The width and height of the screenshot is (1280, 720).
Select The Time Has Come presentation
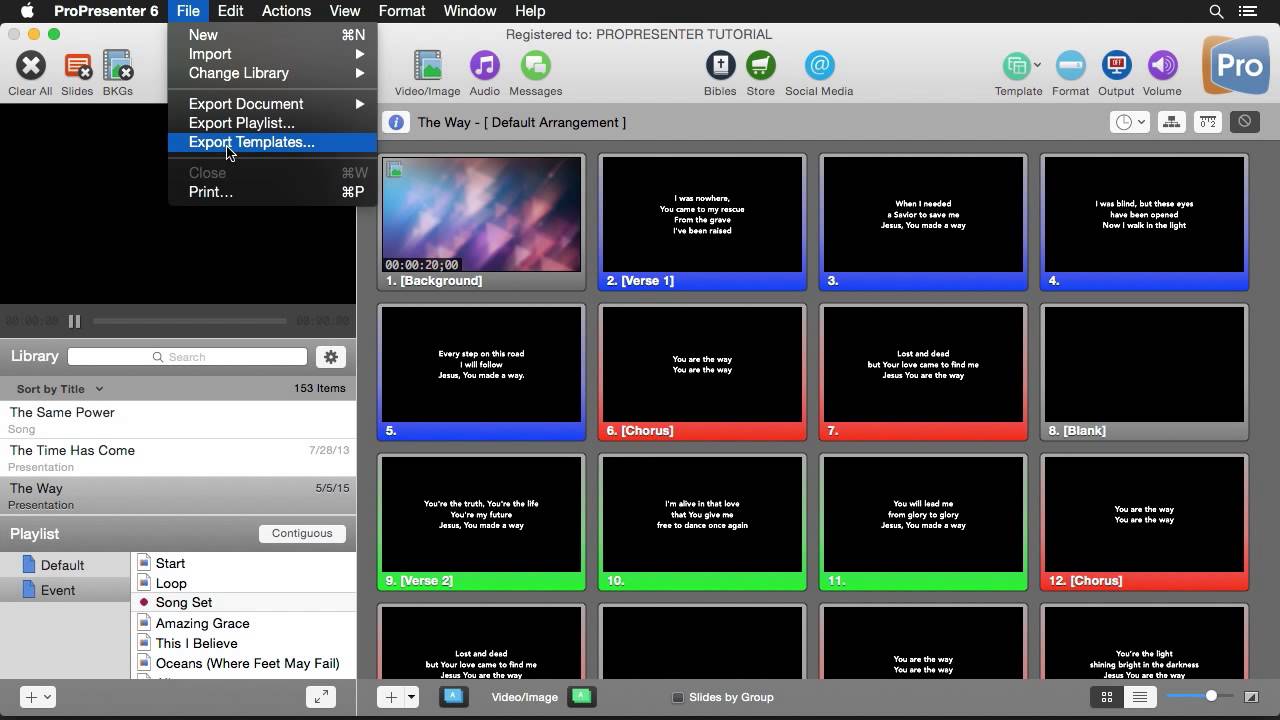178,458
